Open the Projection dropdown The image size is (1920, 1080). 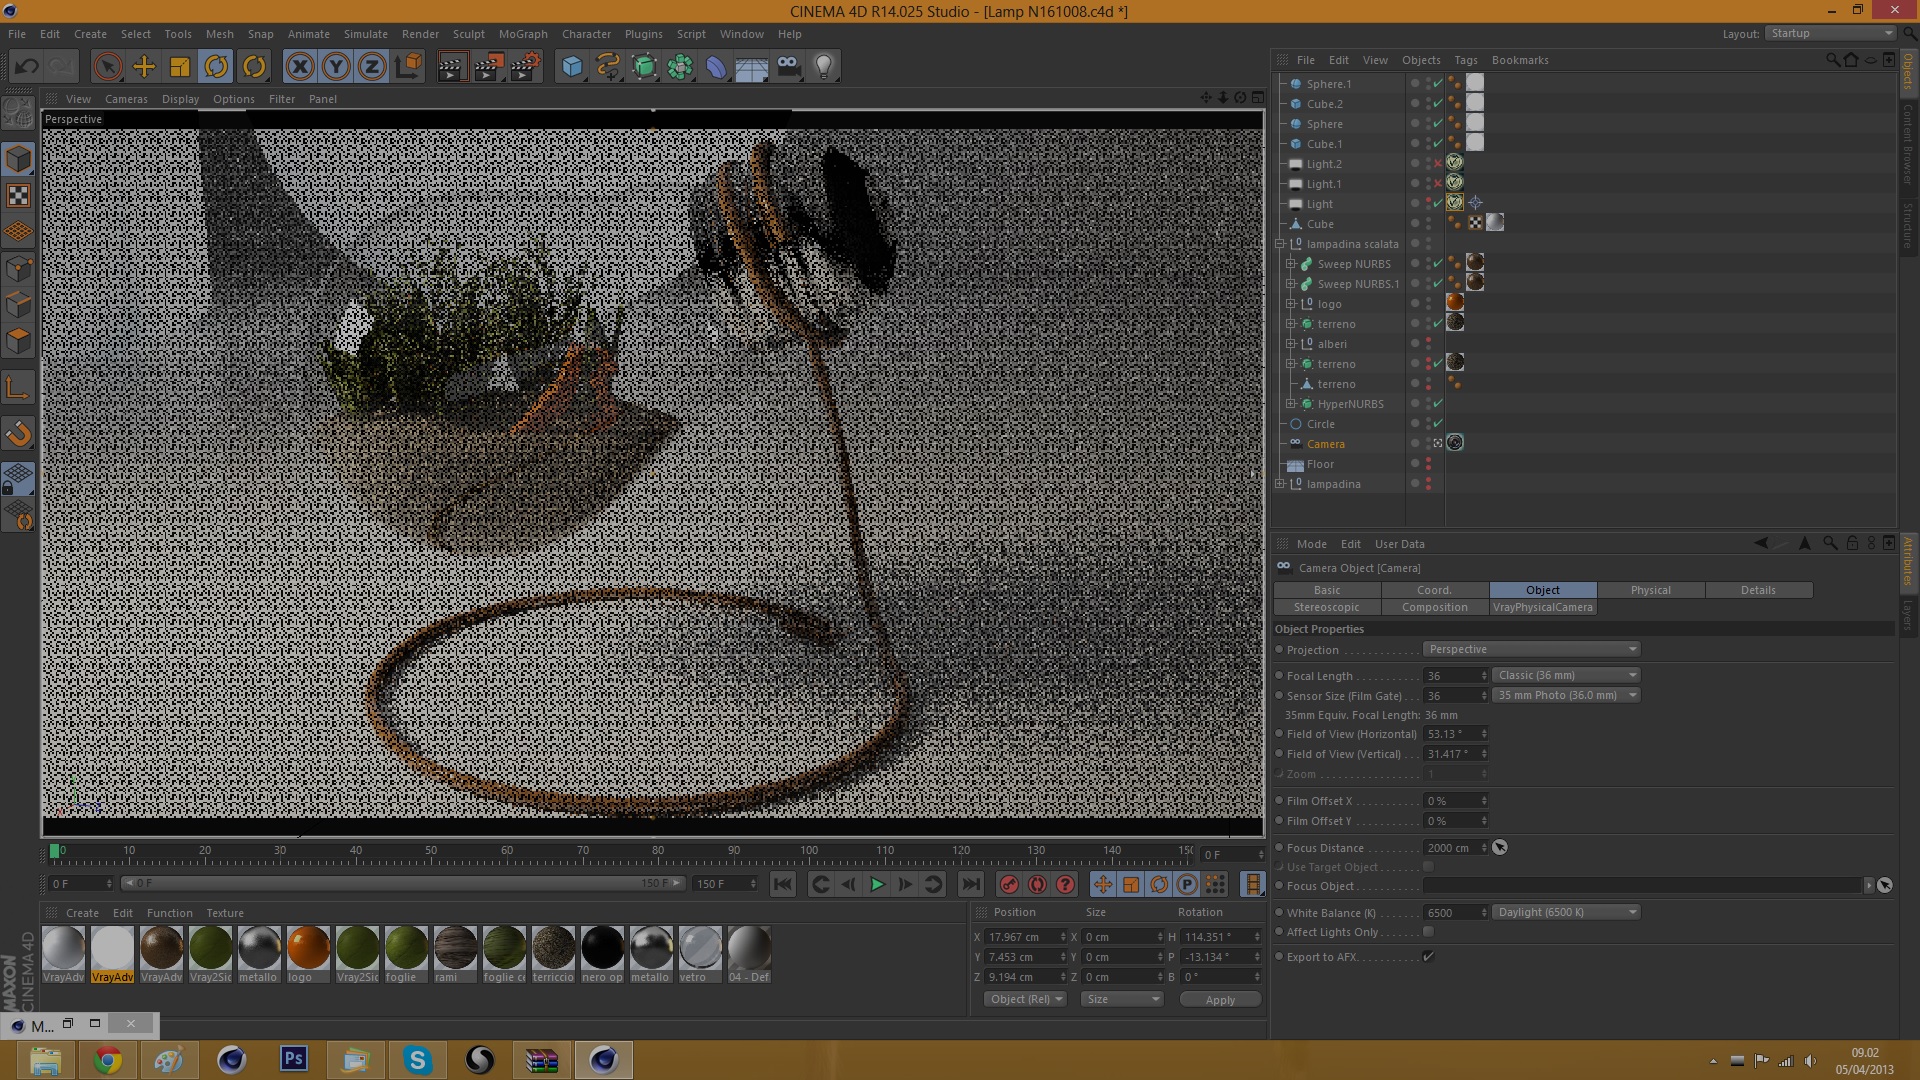[1531, 650]
